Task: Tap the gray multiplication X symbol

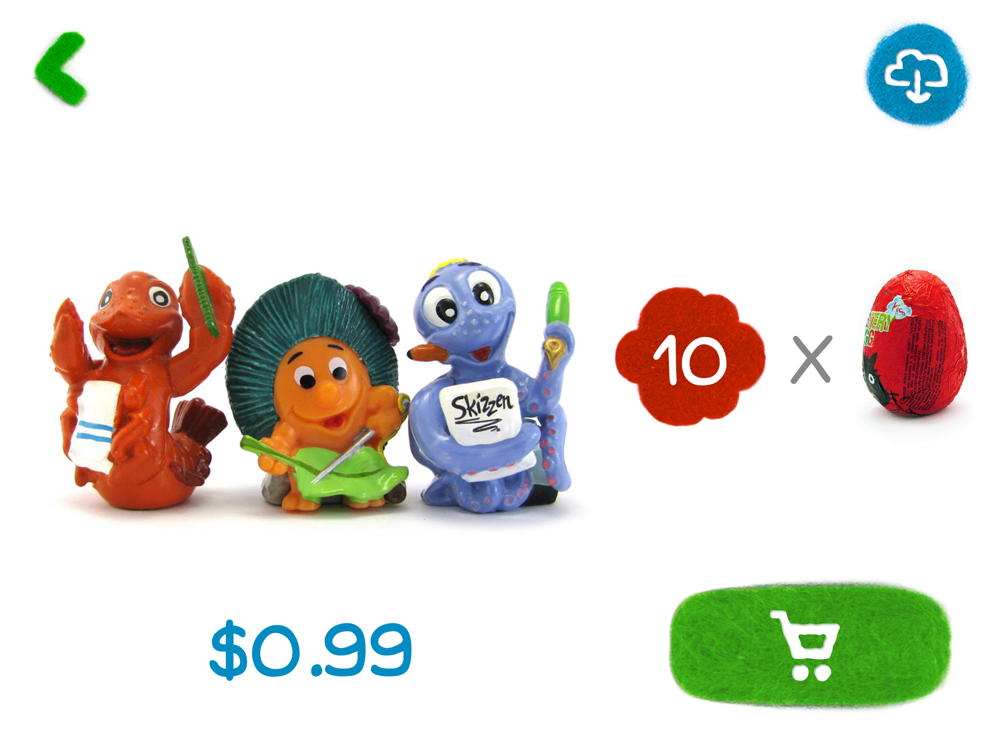Action: tap(811, 359)
